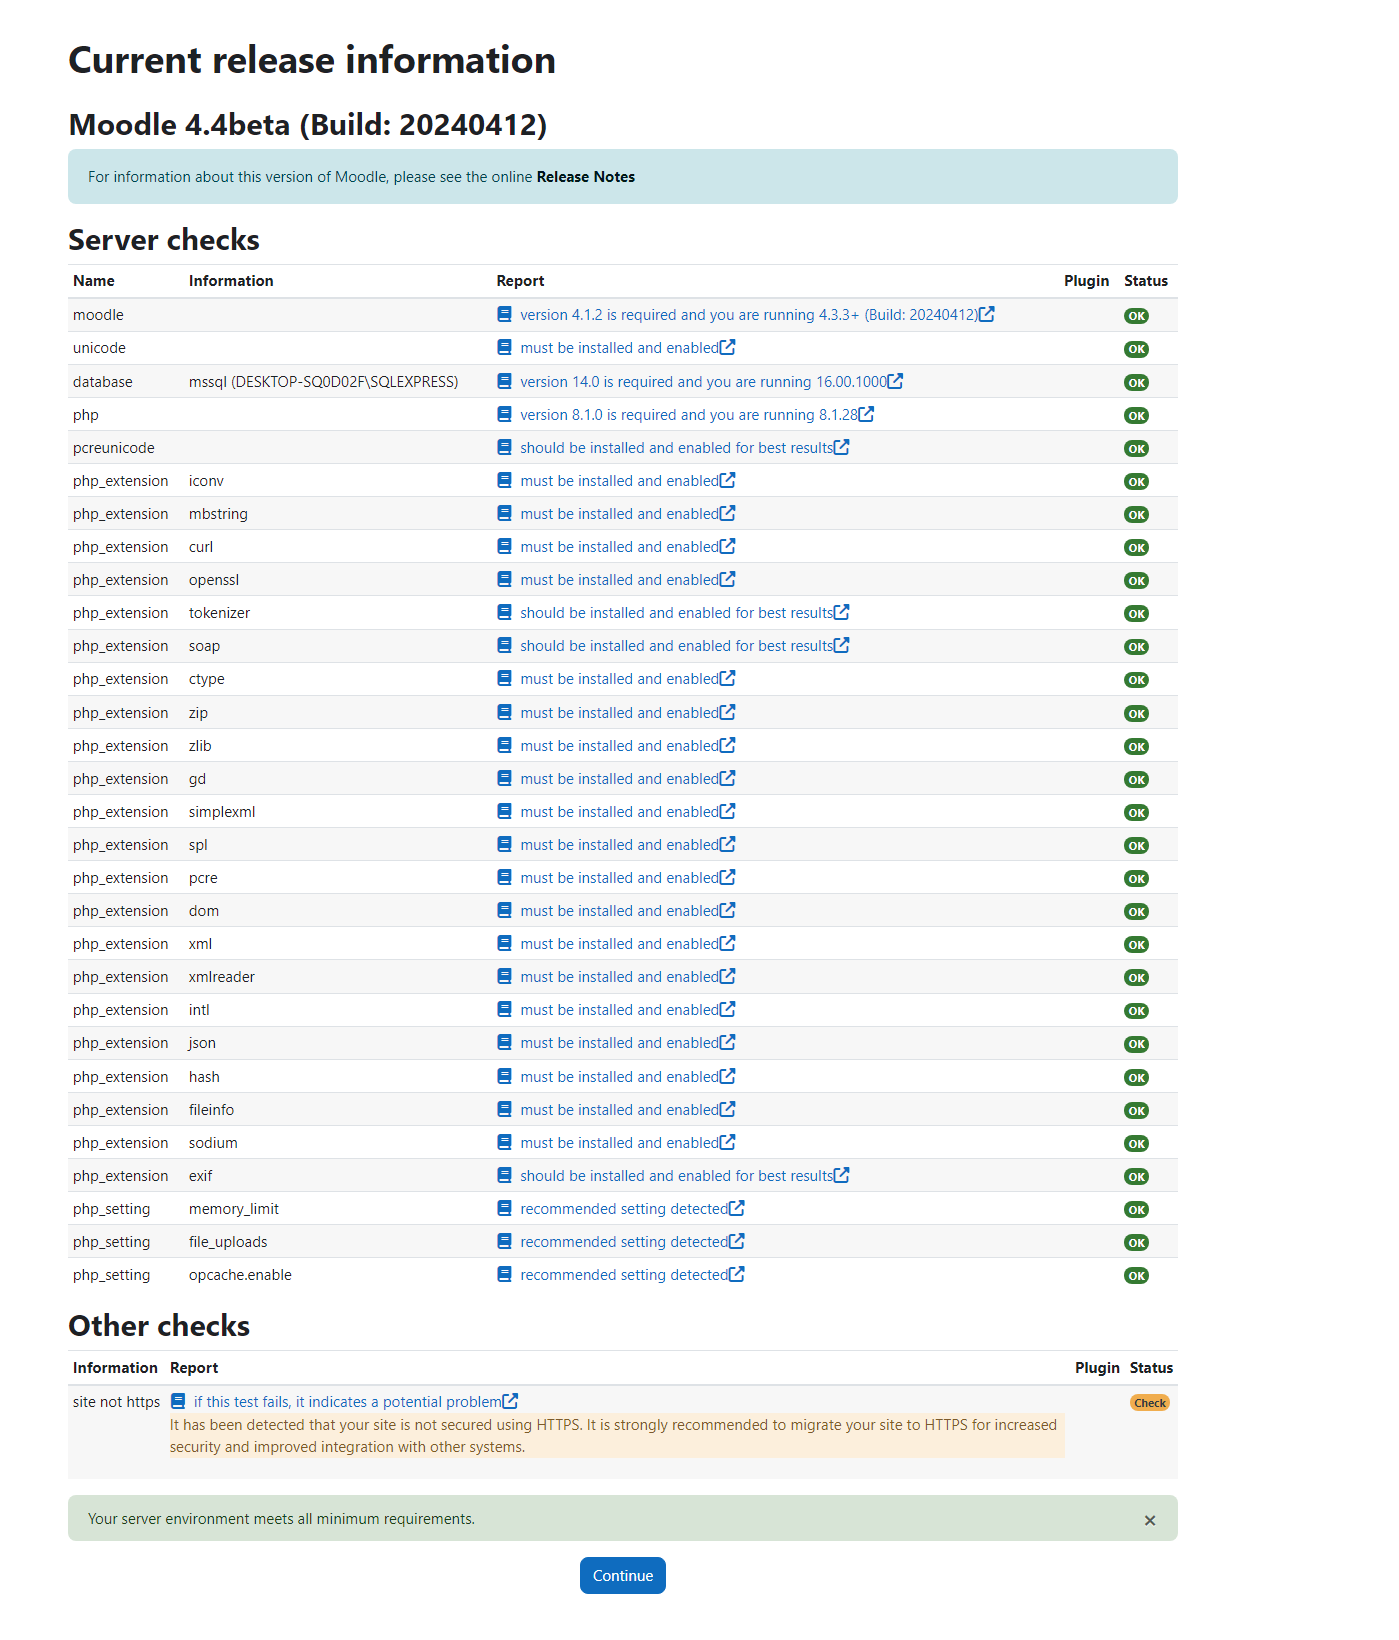This screenshot has height=1640, width=1399.
Task: Click external-link icon in ctype row
Action: (x=728, y=678)
